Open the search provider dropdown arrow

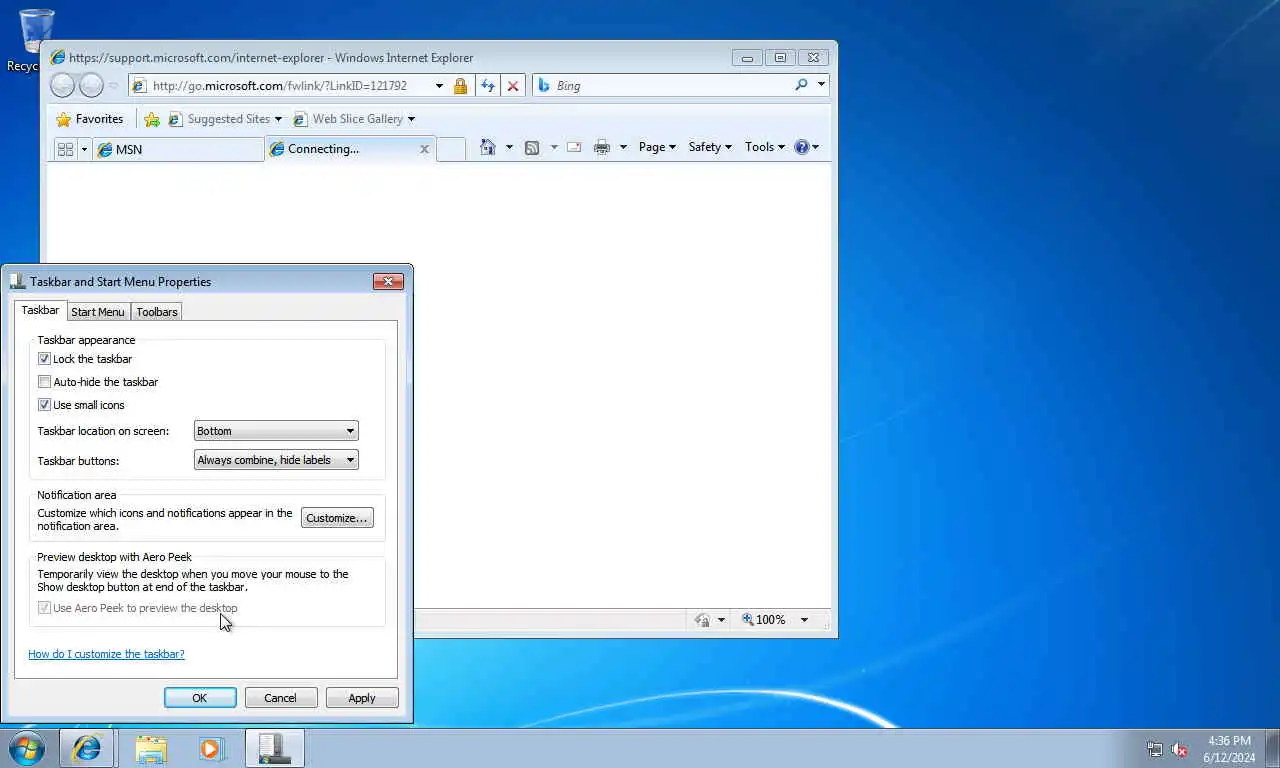821,85
